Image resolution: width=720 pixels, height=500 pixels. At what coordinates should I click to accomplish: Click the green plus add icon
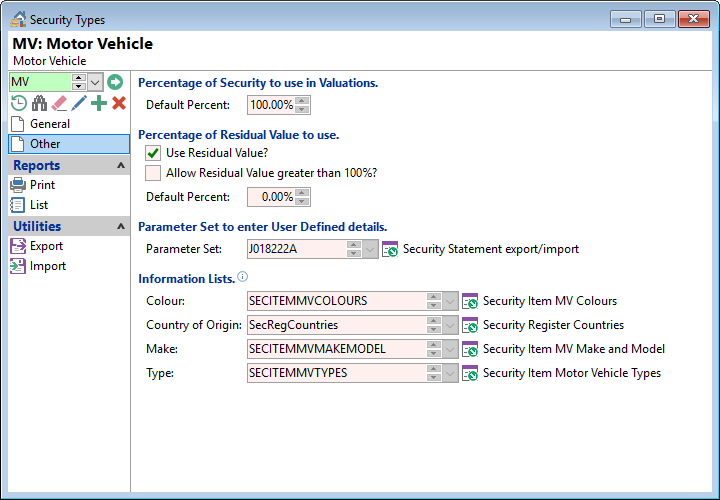coord(99,103)
